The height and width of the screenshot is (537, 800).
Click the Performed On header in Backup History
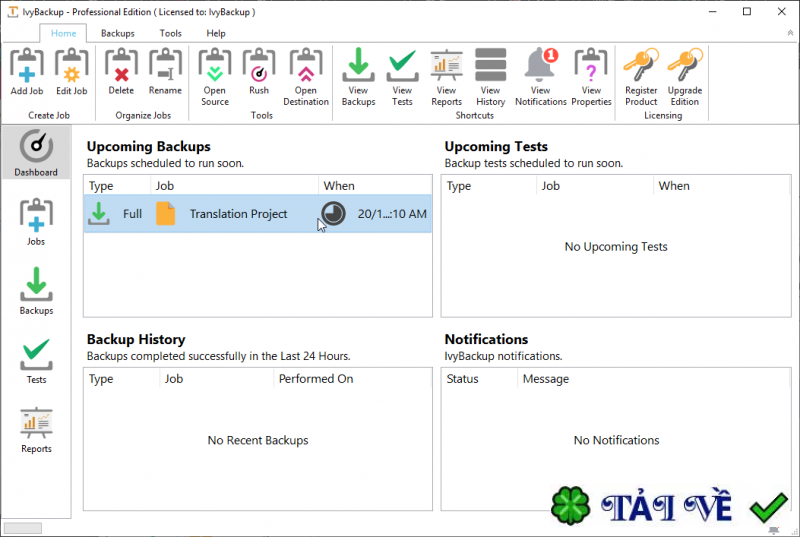[352, 379]
